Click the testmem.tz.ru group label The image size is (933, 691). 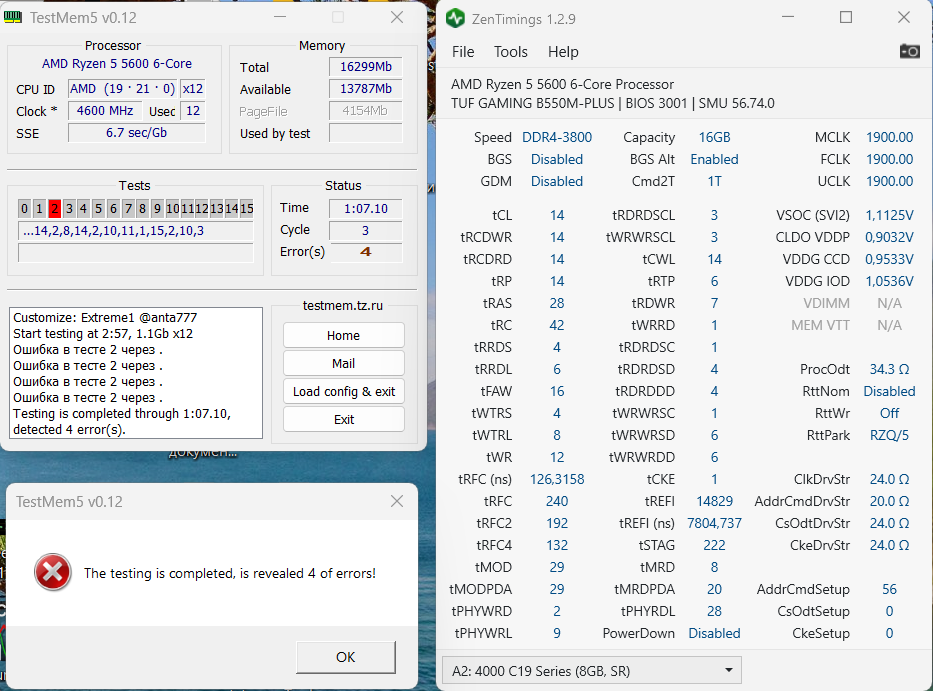click(x=343, y=305)
